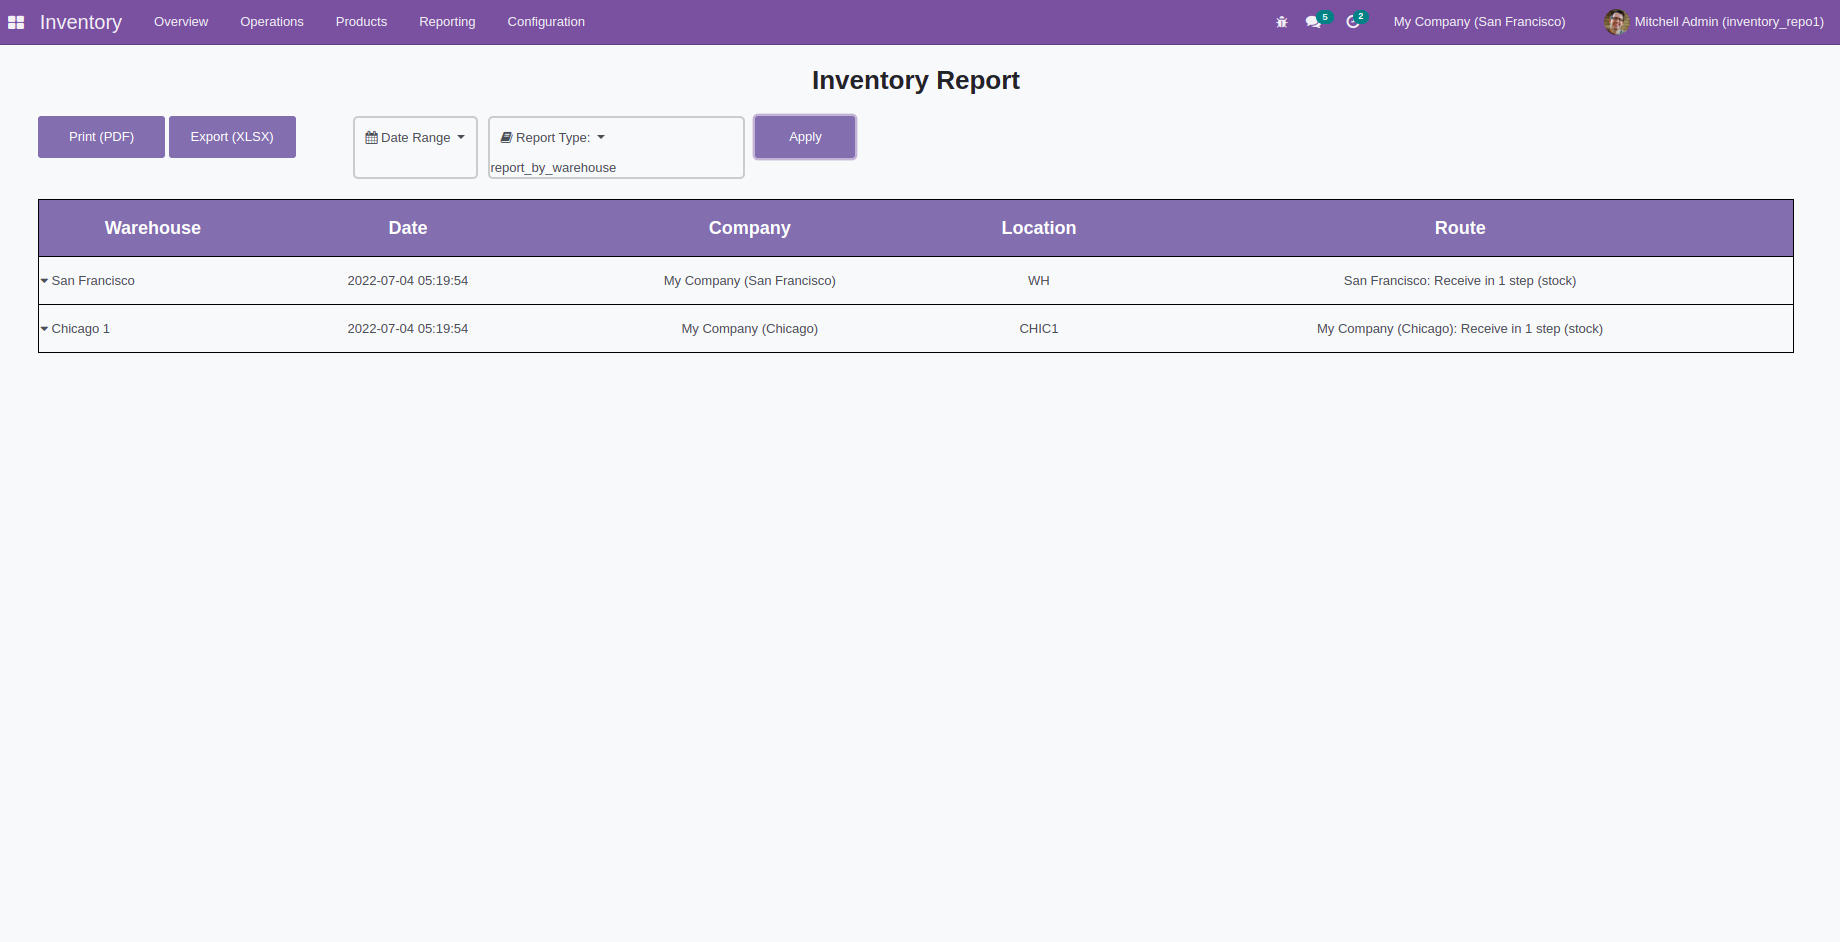Open the apps grid home menu icon
This screenshot has width=1840, height=942.
click(16, 22)
